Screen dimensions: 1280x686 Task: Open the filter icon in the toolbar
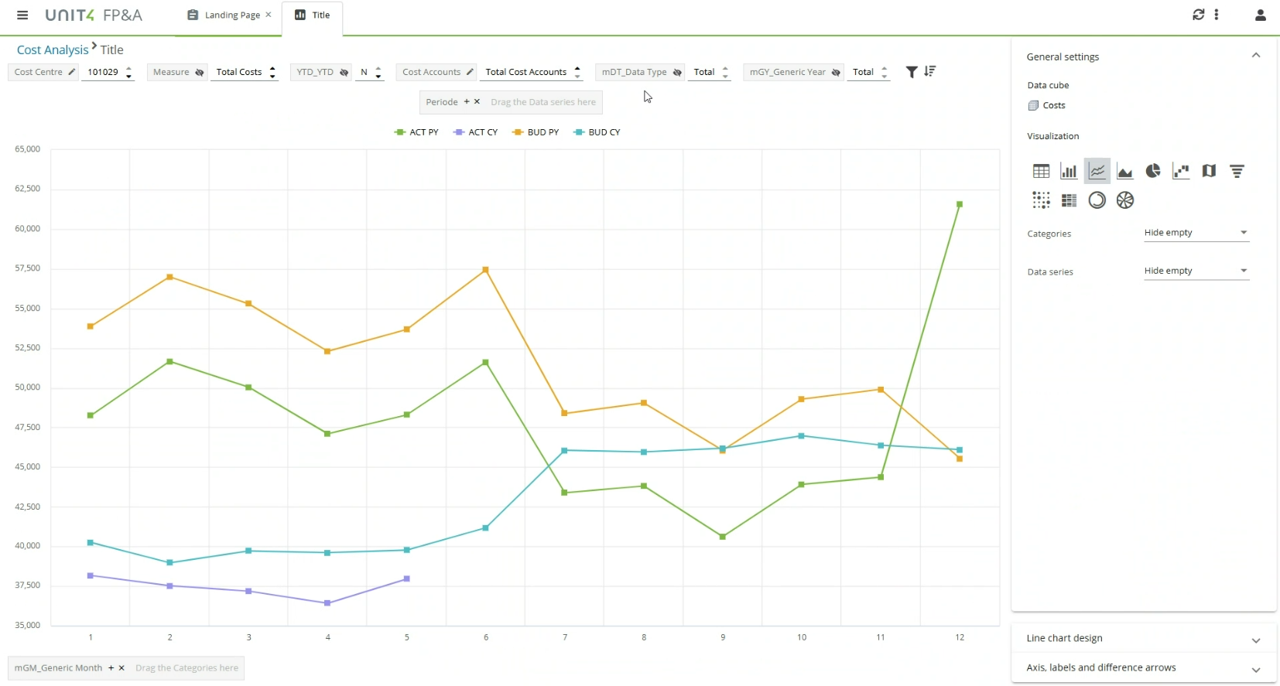point(911,71)
